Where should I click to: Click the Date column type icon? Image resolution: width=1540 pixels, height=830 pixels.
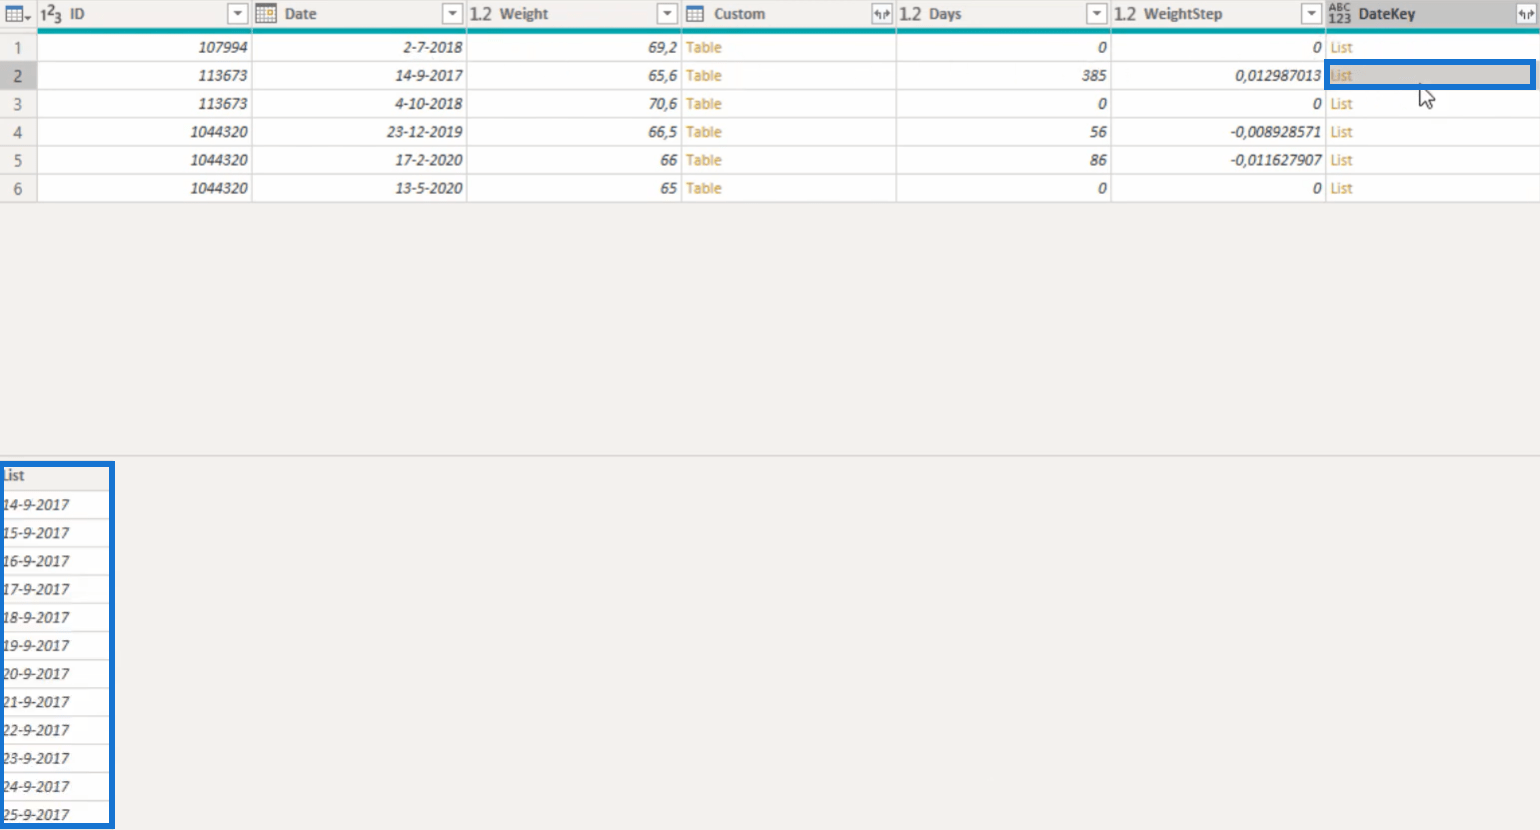(266, 14)
